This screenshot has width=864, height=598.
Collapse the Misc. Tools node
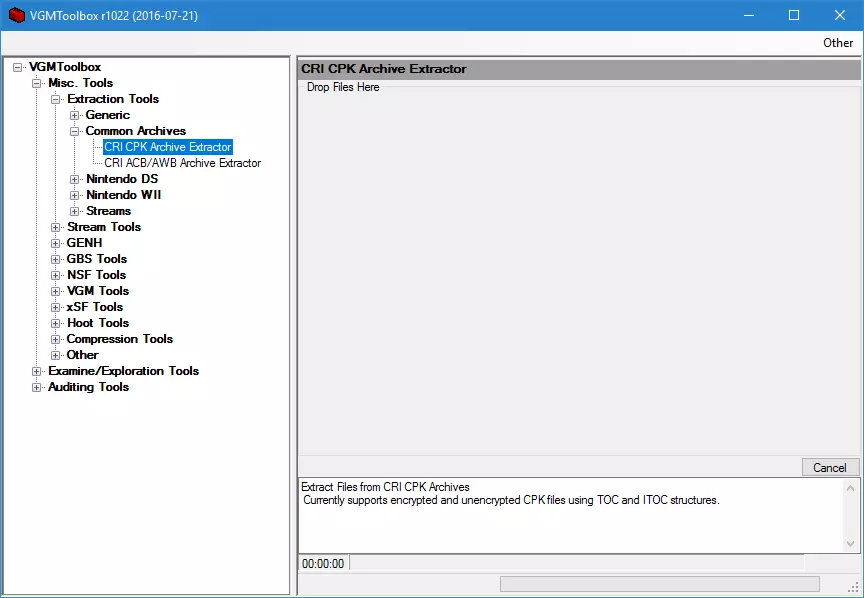(x=36, y=83)
